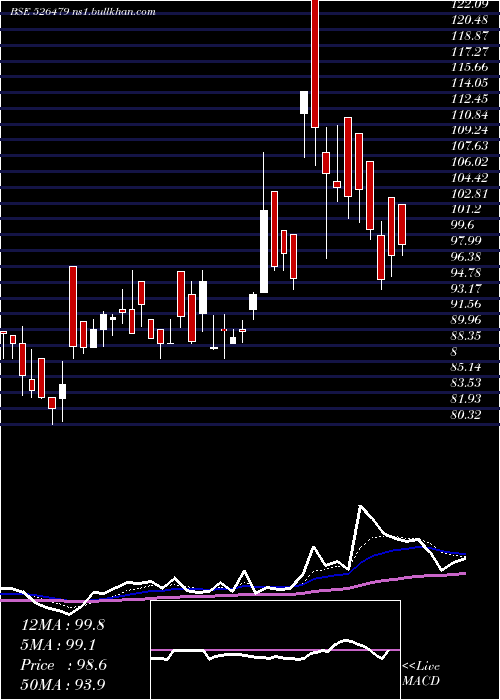
Task: Click the large white candlestick near 101.2 level
Action: pos(264,251)
